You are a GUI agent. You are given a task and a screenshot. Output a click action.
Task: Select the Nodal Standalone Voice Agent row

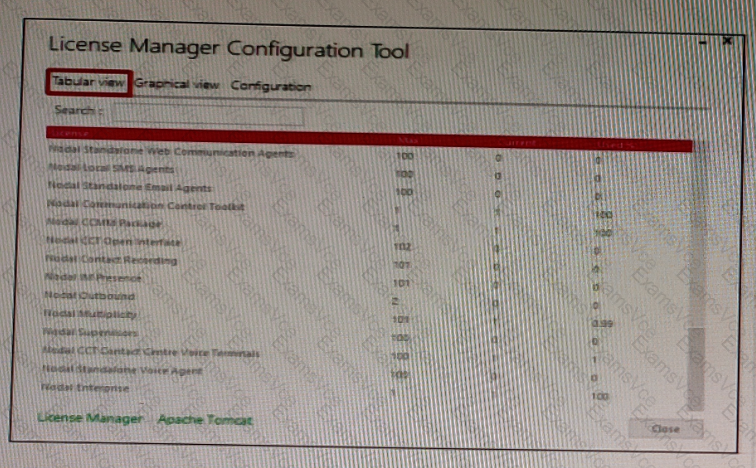[x=124, y=370]
